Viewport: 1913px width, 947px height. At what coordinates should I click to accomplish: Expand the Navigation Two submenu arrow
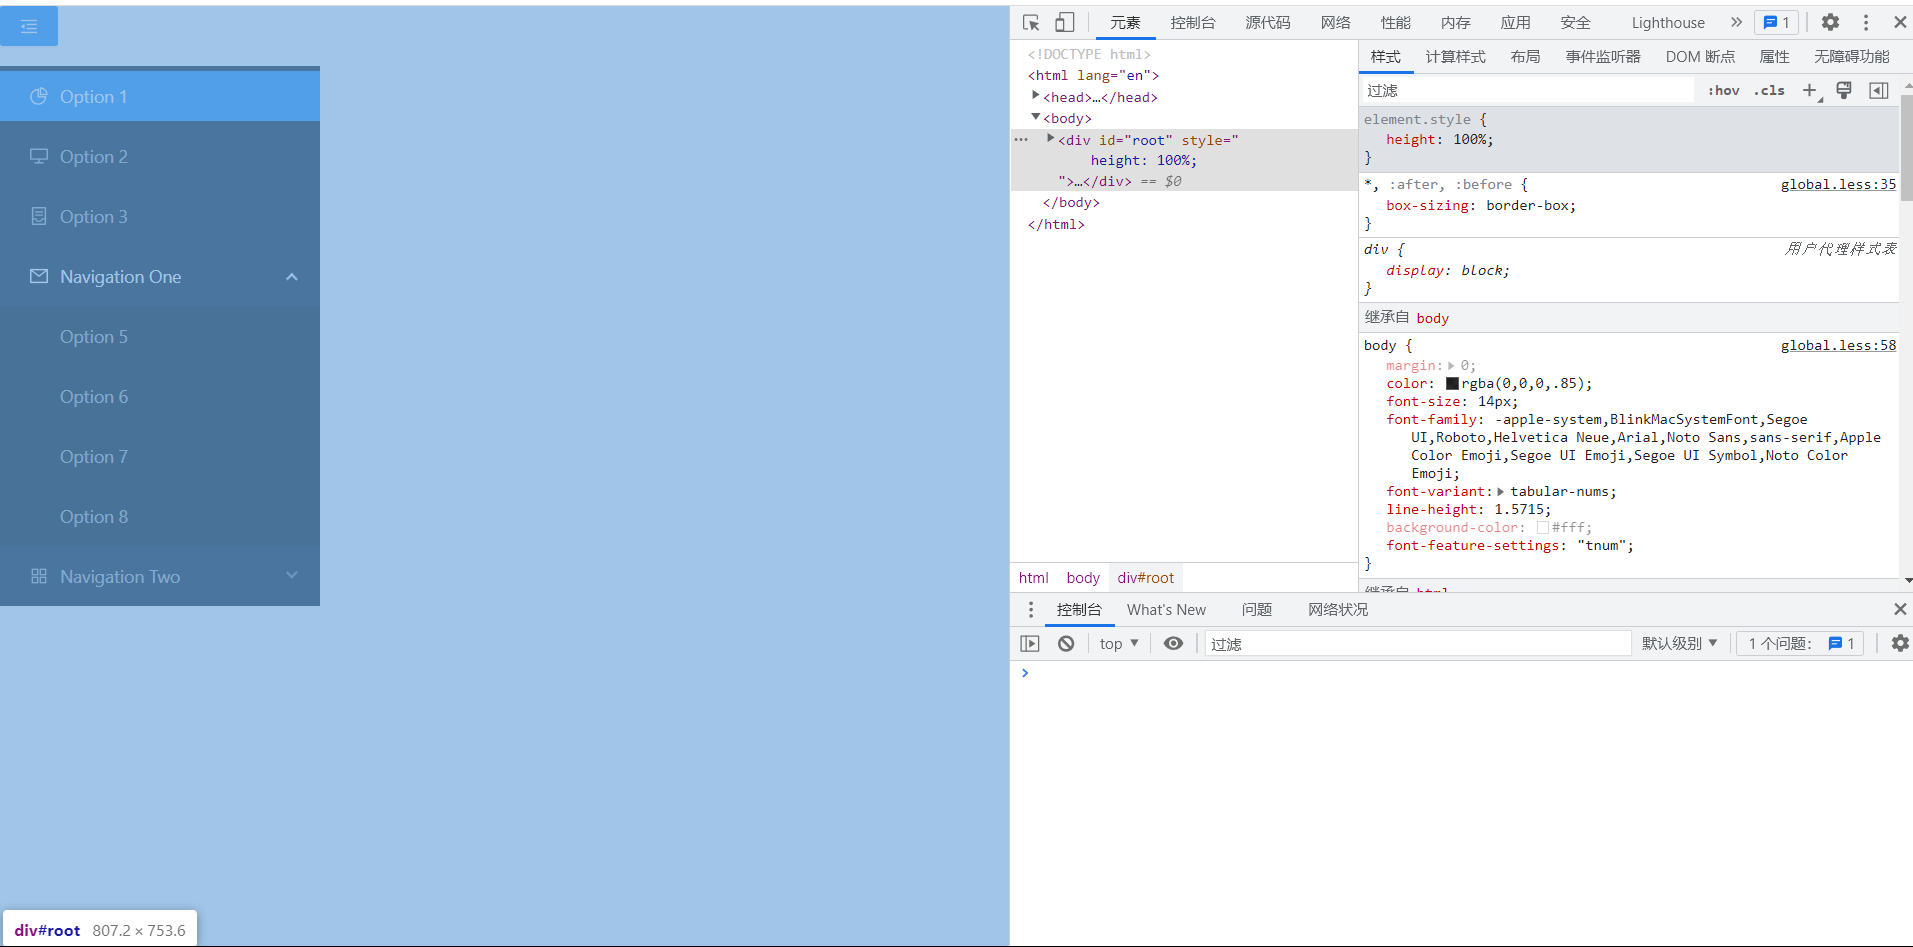[292, 575]
